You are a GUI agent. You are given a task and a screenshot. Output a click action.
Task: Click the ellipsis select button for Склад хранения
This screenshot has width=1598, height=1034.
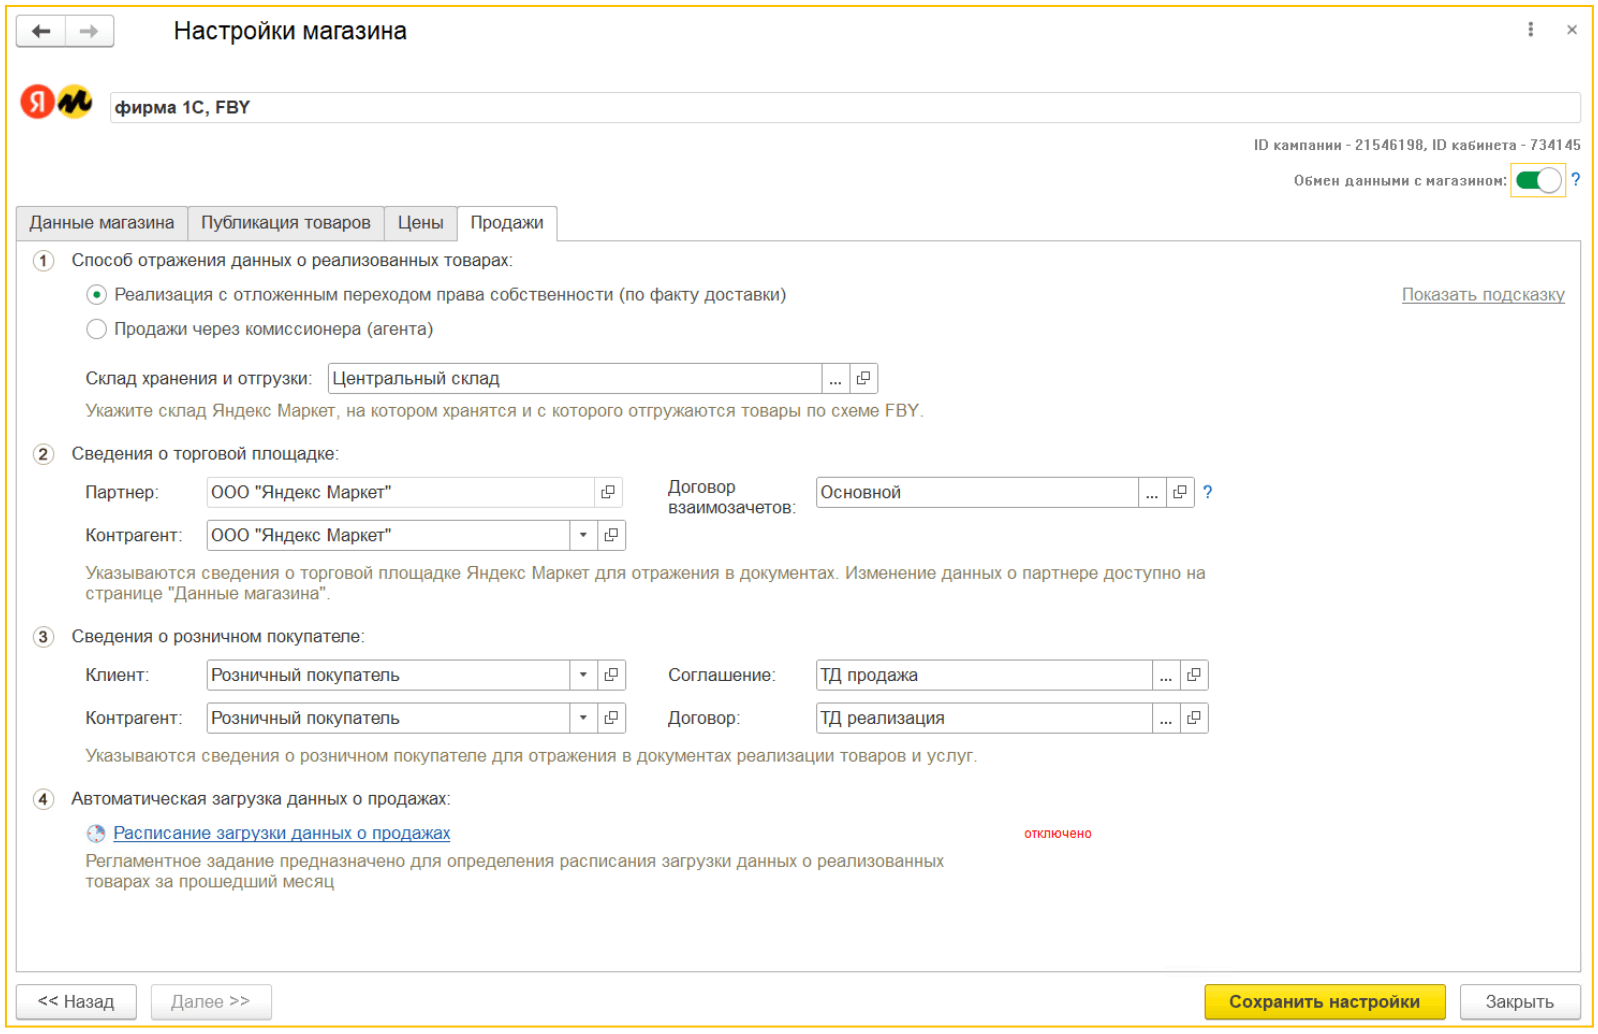tap(835, 378)
